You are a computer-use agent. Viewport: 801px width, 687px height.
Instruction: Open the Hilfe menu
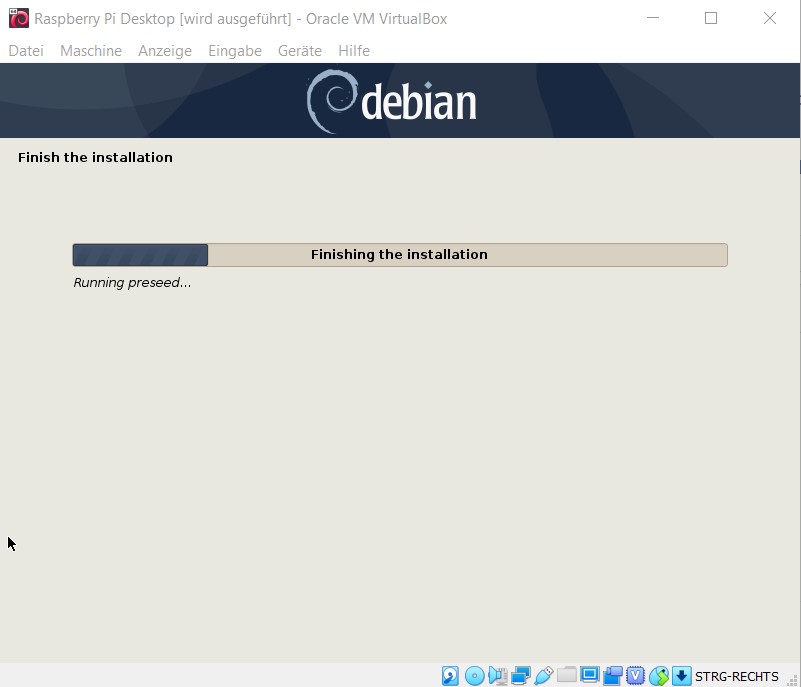pyautogui.click(x=354, y=51)
